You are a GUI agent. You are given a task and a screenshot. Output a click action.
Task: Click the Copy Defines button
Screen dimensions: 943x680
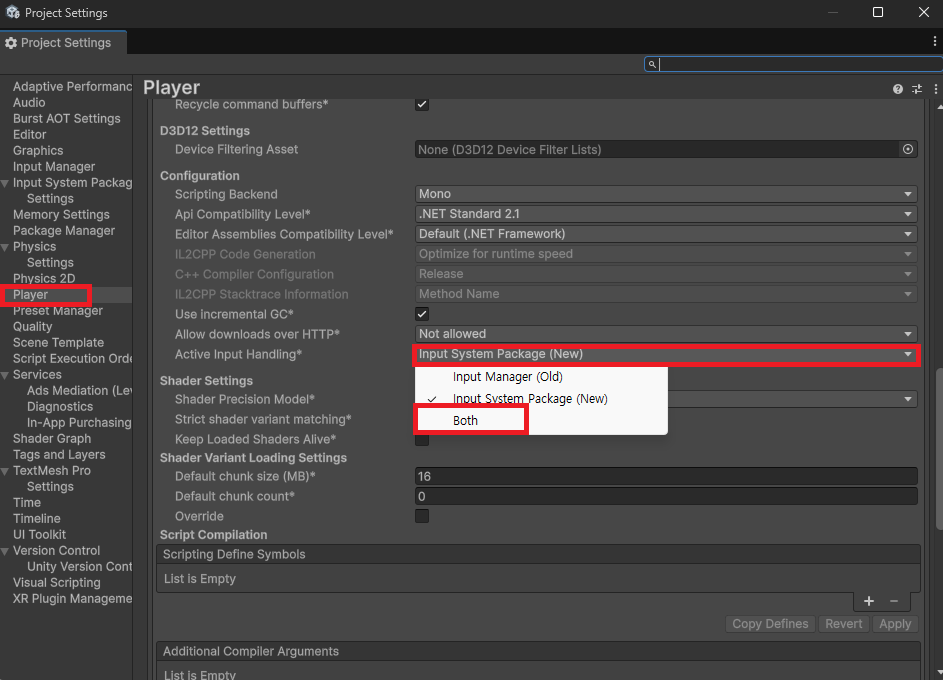(x=770, y=624)
